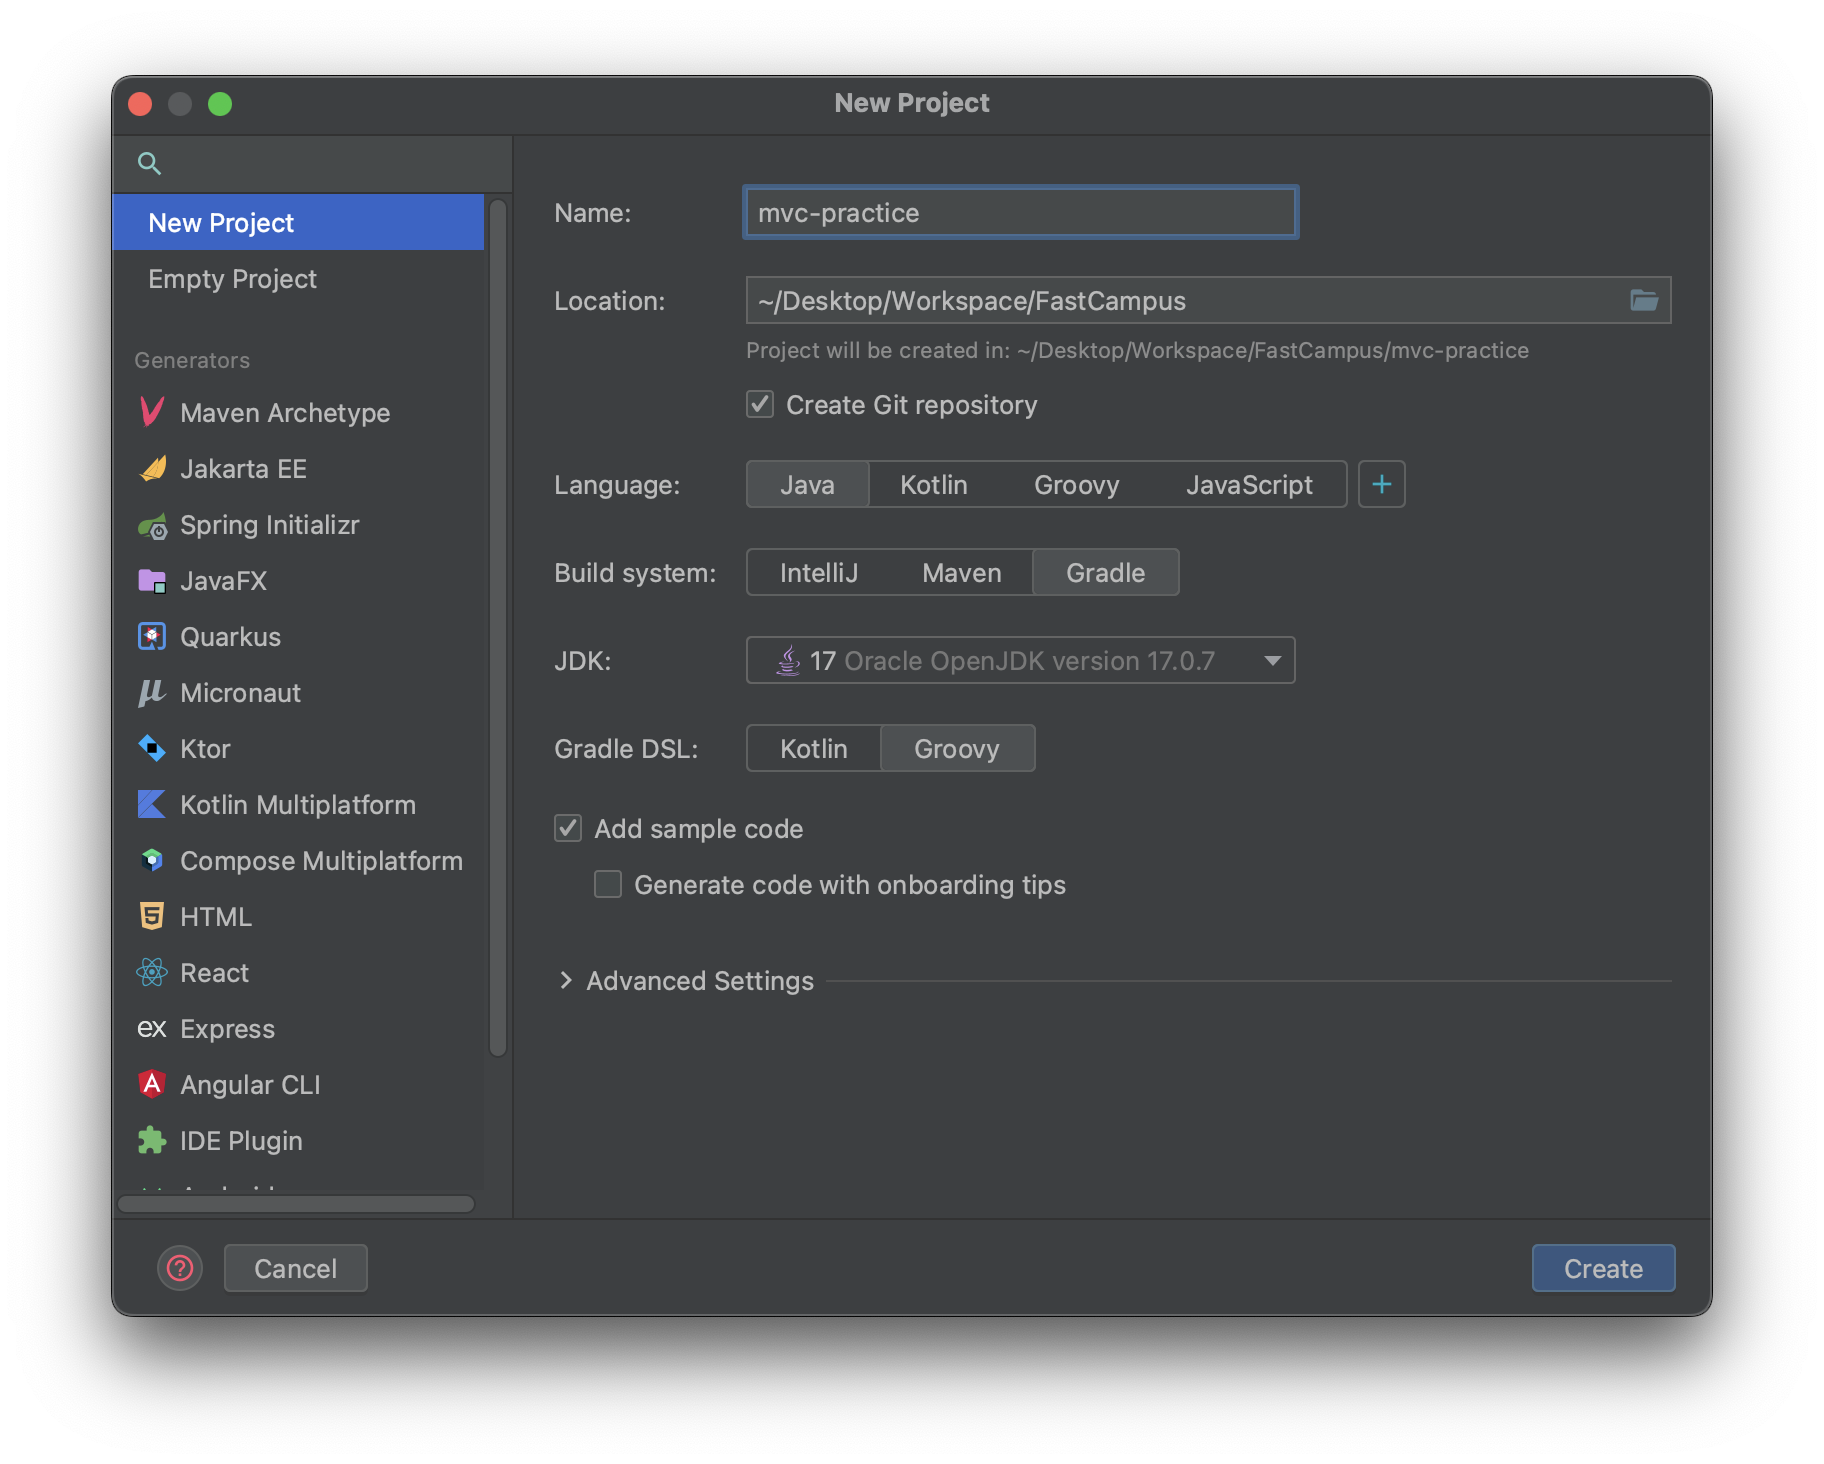
Task: Click the Express ex icon
Action: pyautogui.click(x=152, y=1029)
